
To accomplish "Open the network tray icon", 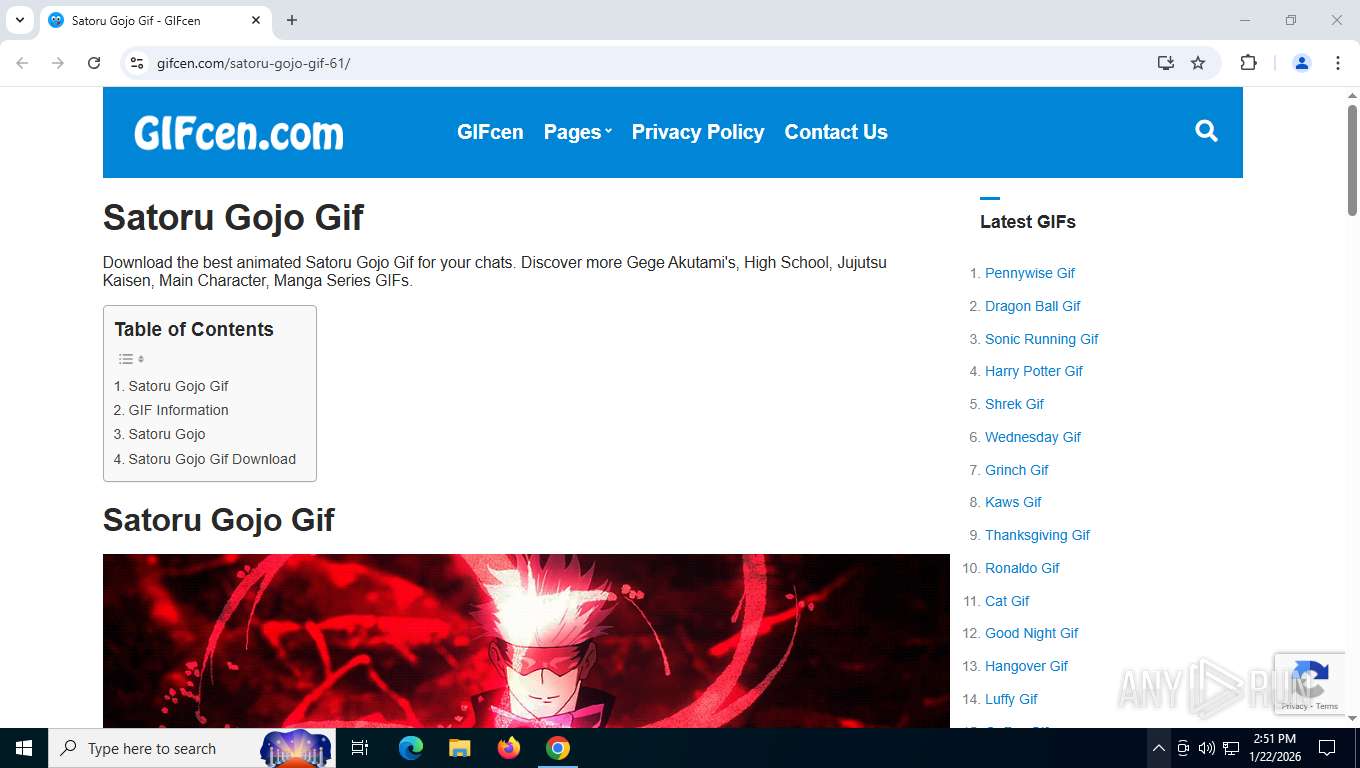I will tap(1231, 748).
